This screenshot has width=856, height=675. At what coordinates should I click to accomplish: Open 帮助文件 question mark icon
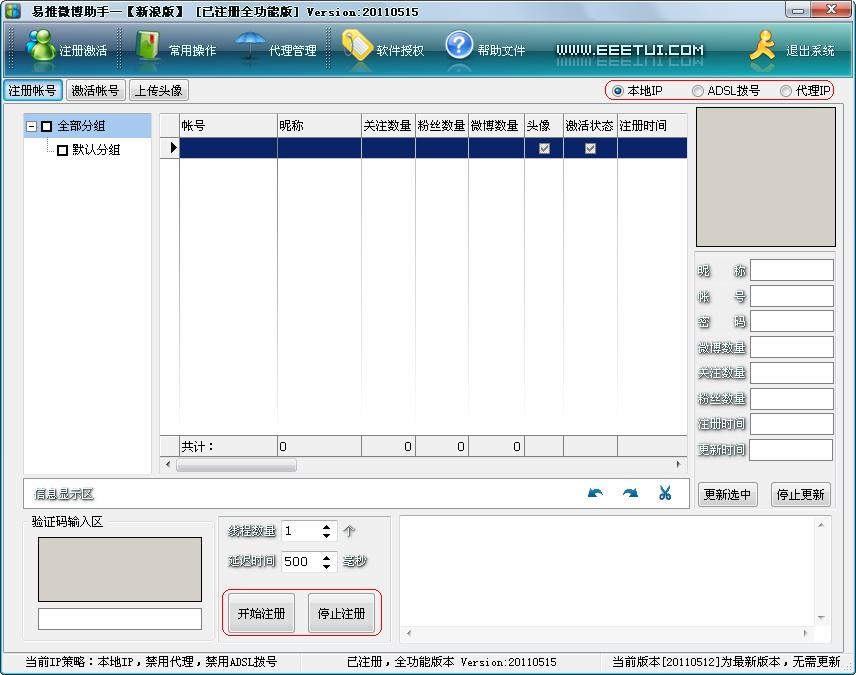[x=459, y=45]
